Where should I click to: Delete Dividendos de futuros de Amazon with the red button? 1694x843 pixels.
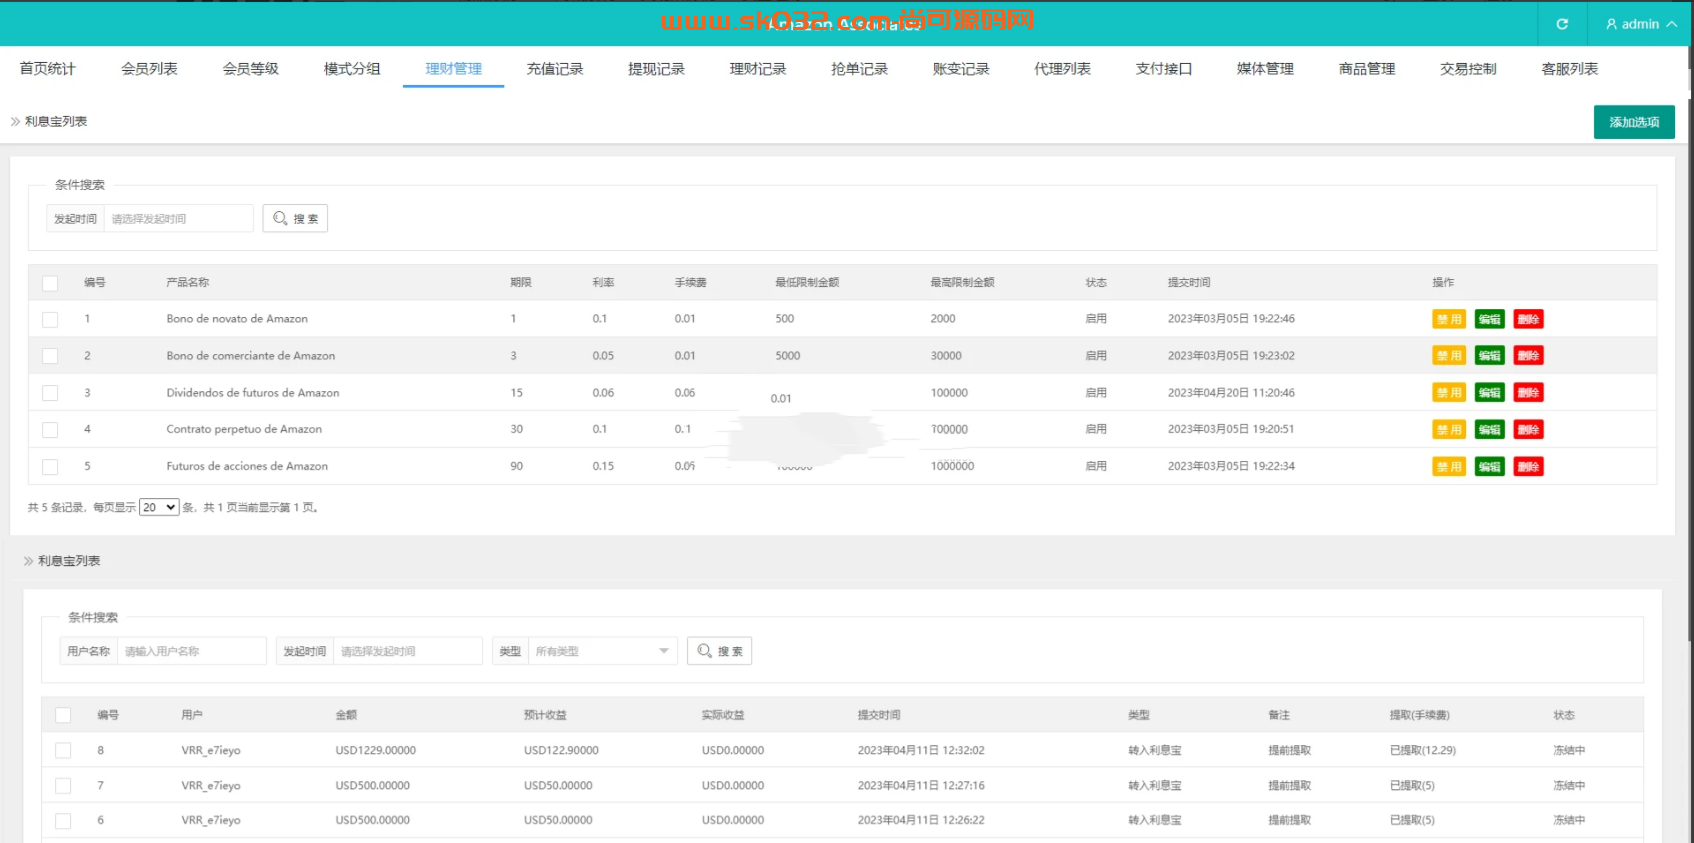point(1528,393)
